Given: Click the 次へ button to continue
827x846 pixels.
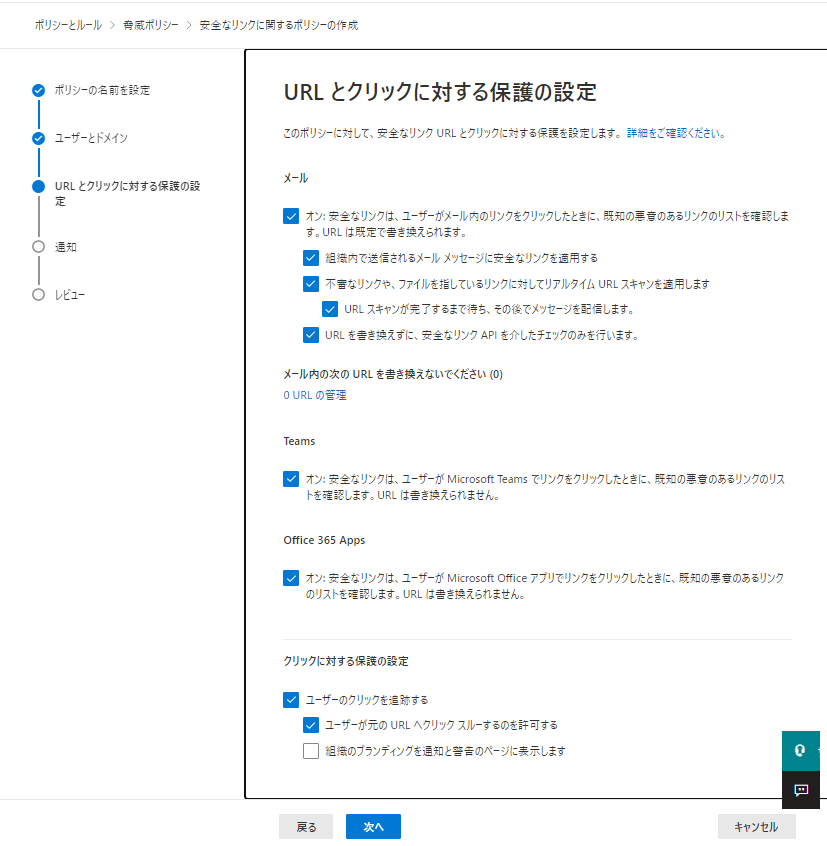Looking at the screenshot, I should point(372,826).
